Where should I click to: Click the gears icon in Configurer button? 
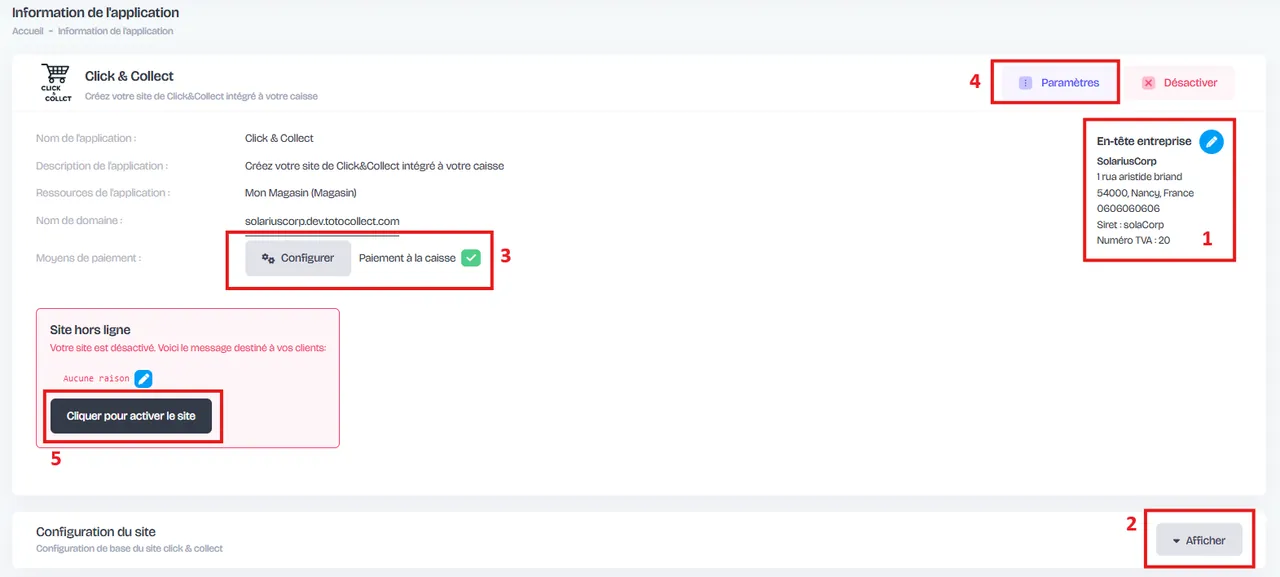coord(268,258)
